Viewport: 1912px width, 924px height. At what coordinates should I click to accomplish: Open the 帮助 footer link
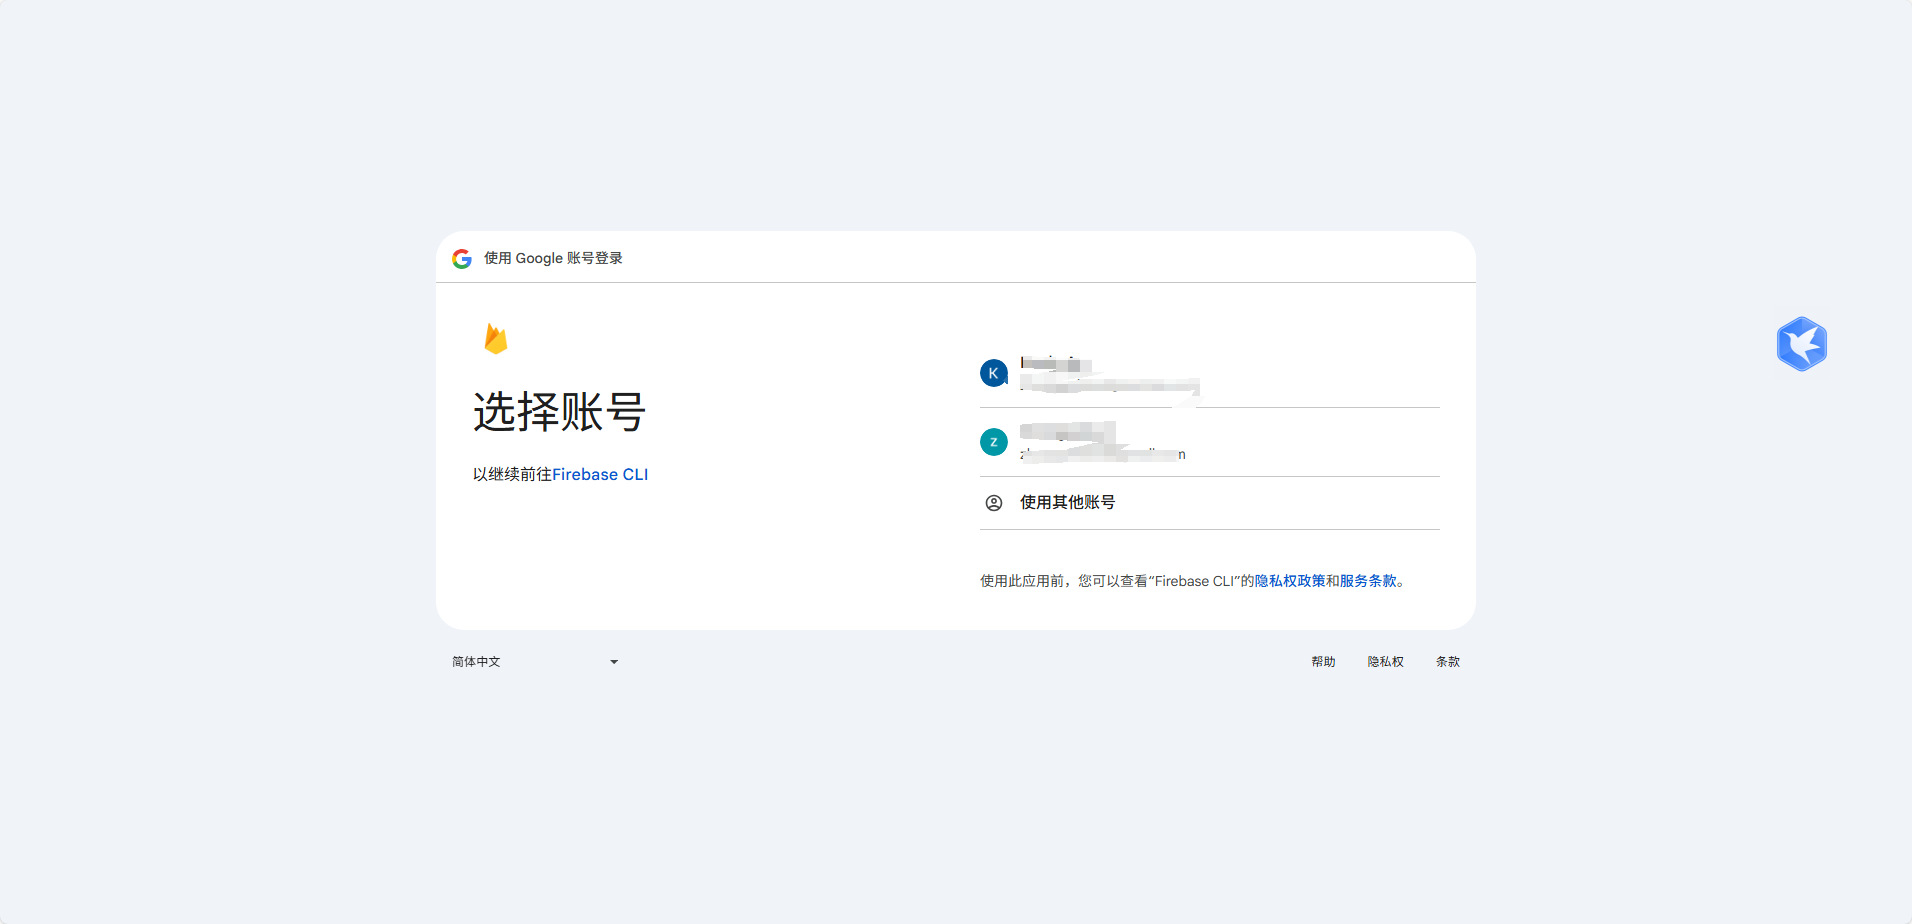(1323, 662)
